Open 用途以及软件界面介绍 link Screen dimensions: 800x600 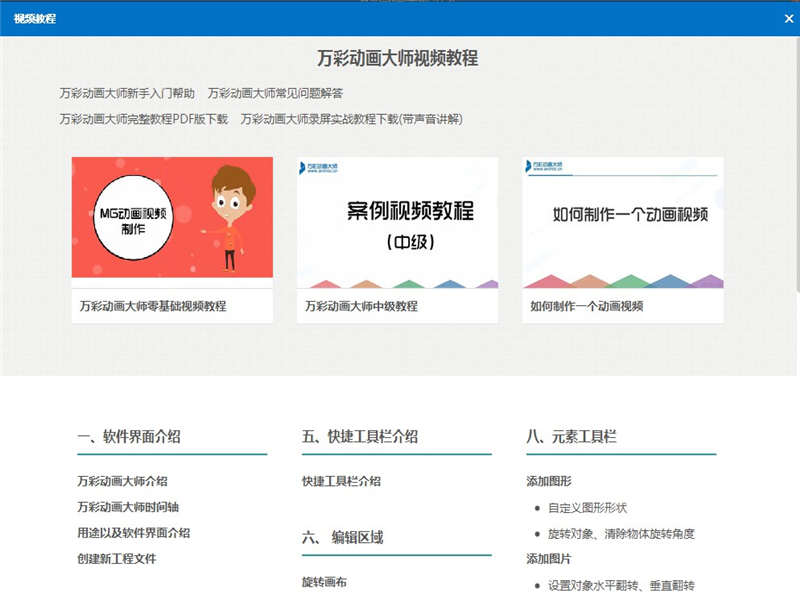(134, 533)
